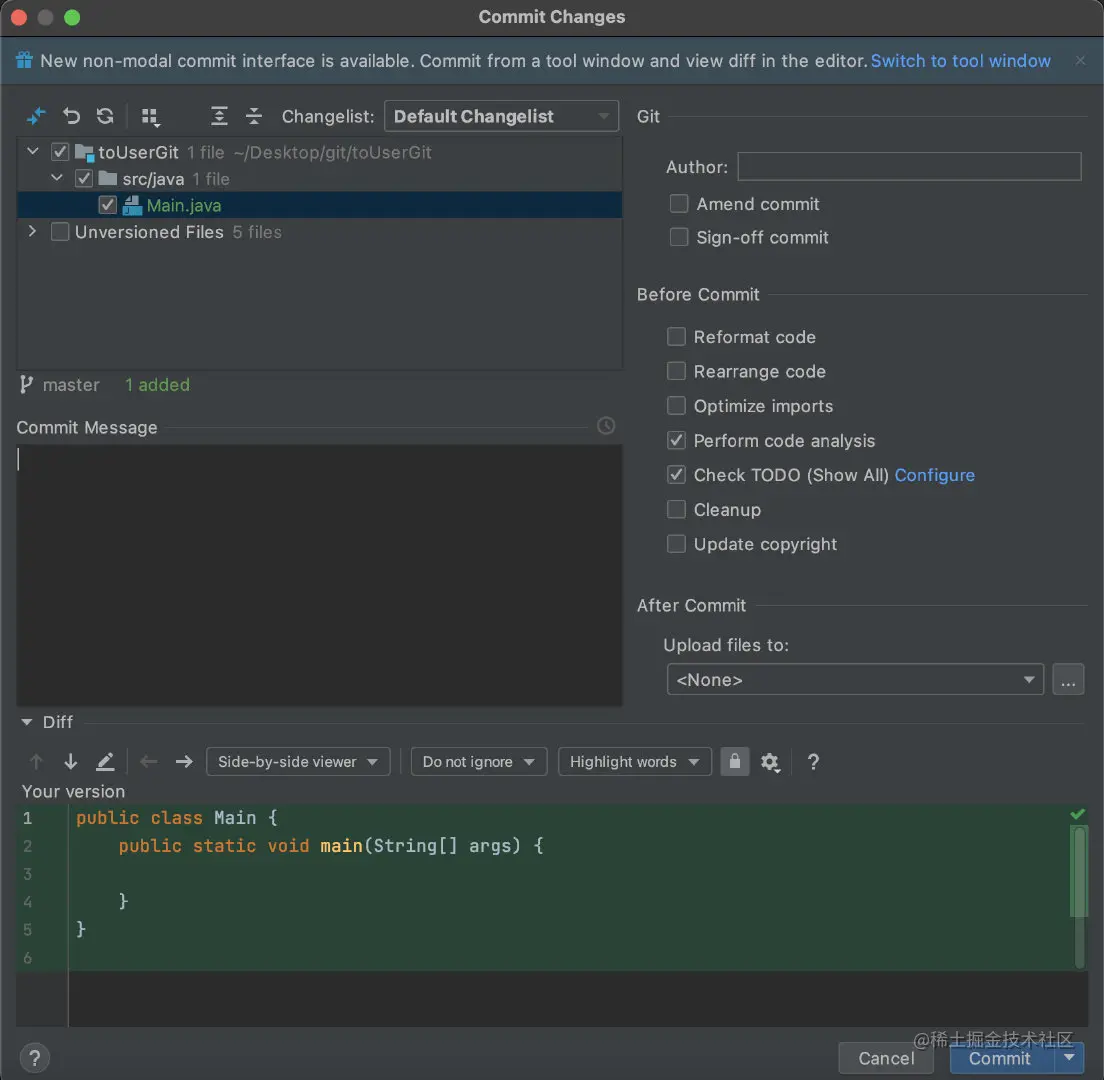Enable Optimize imports option
The width and height of the screenshot is (1104, 1080).
click(676, 406)
